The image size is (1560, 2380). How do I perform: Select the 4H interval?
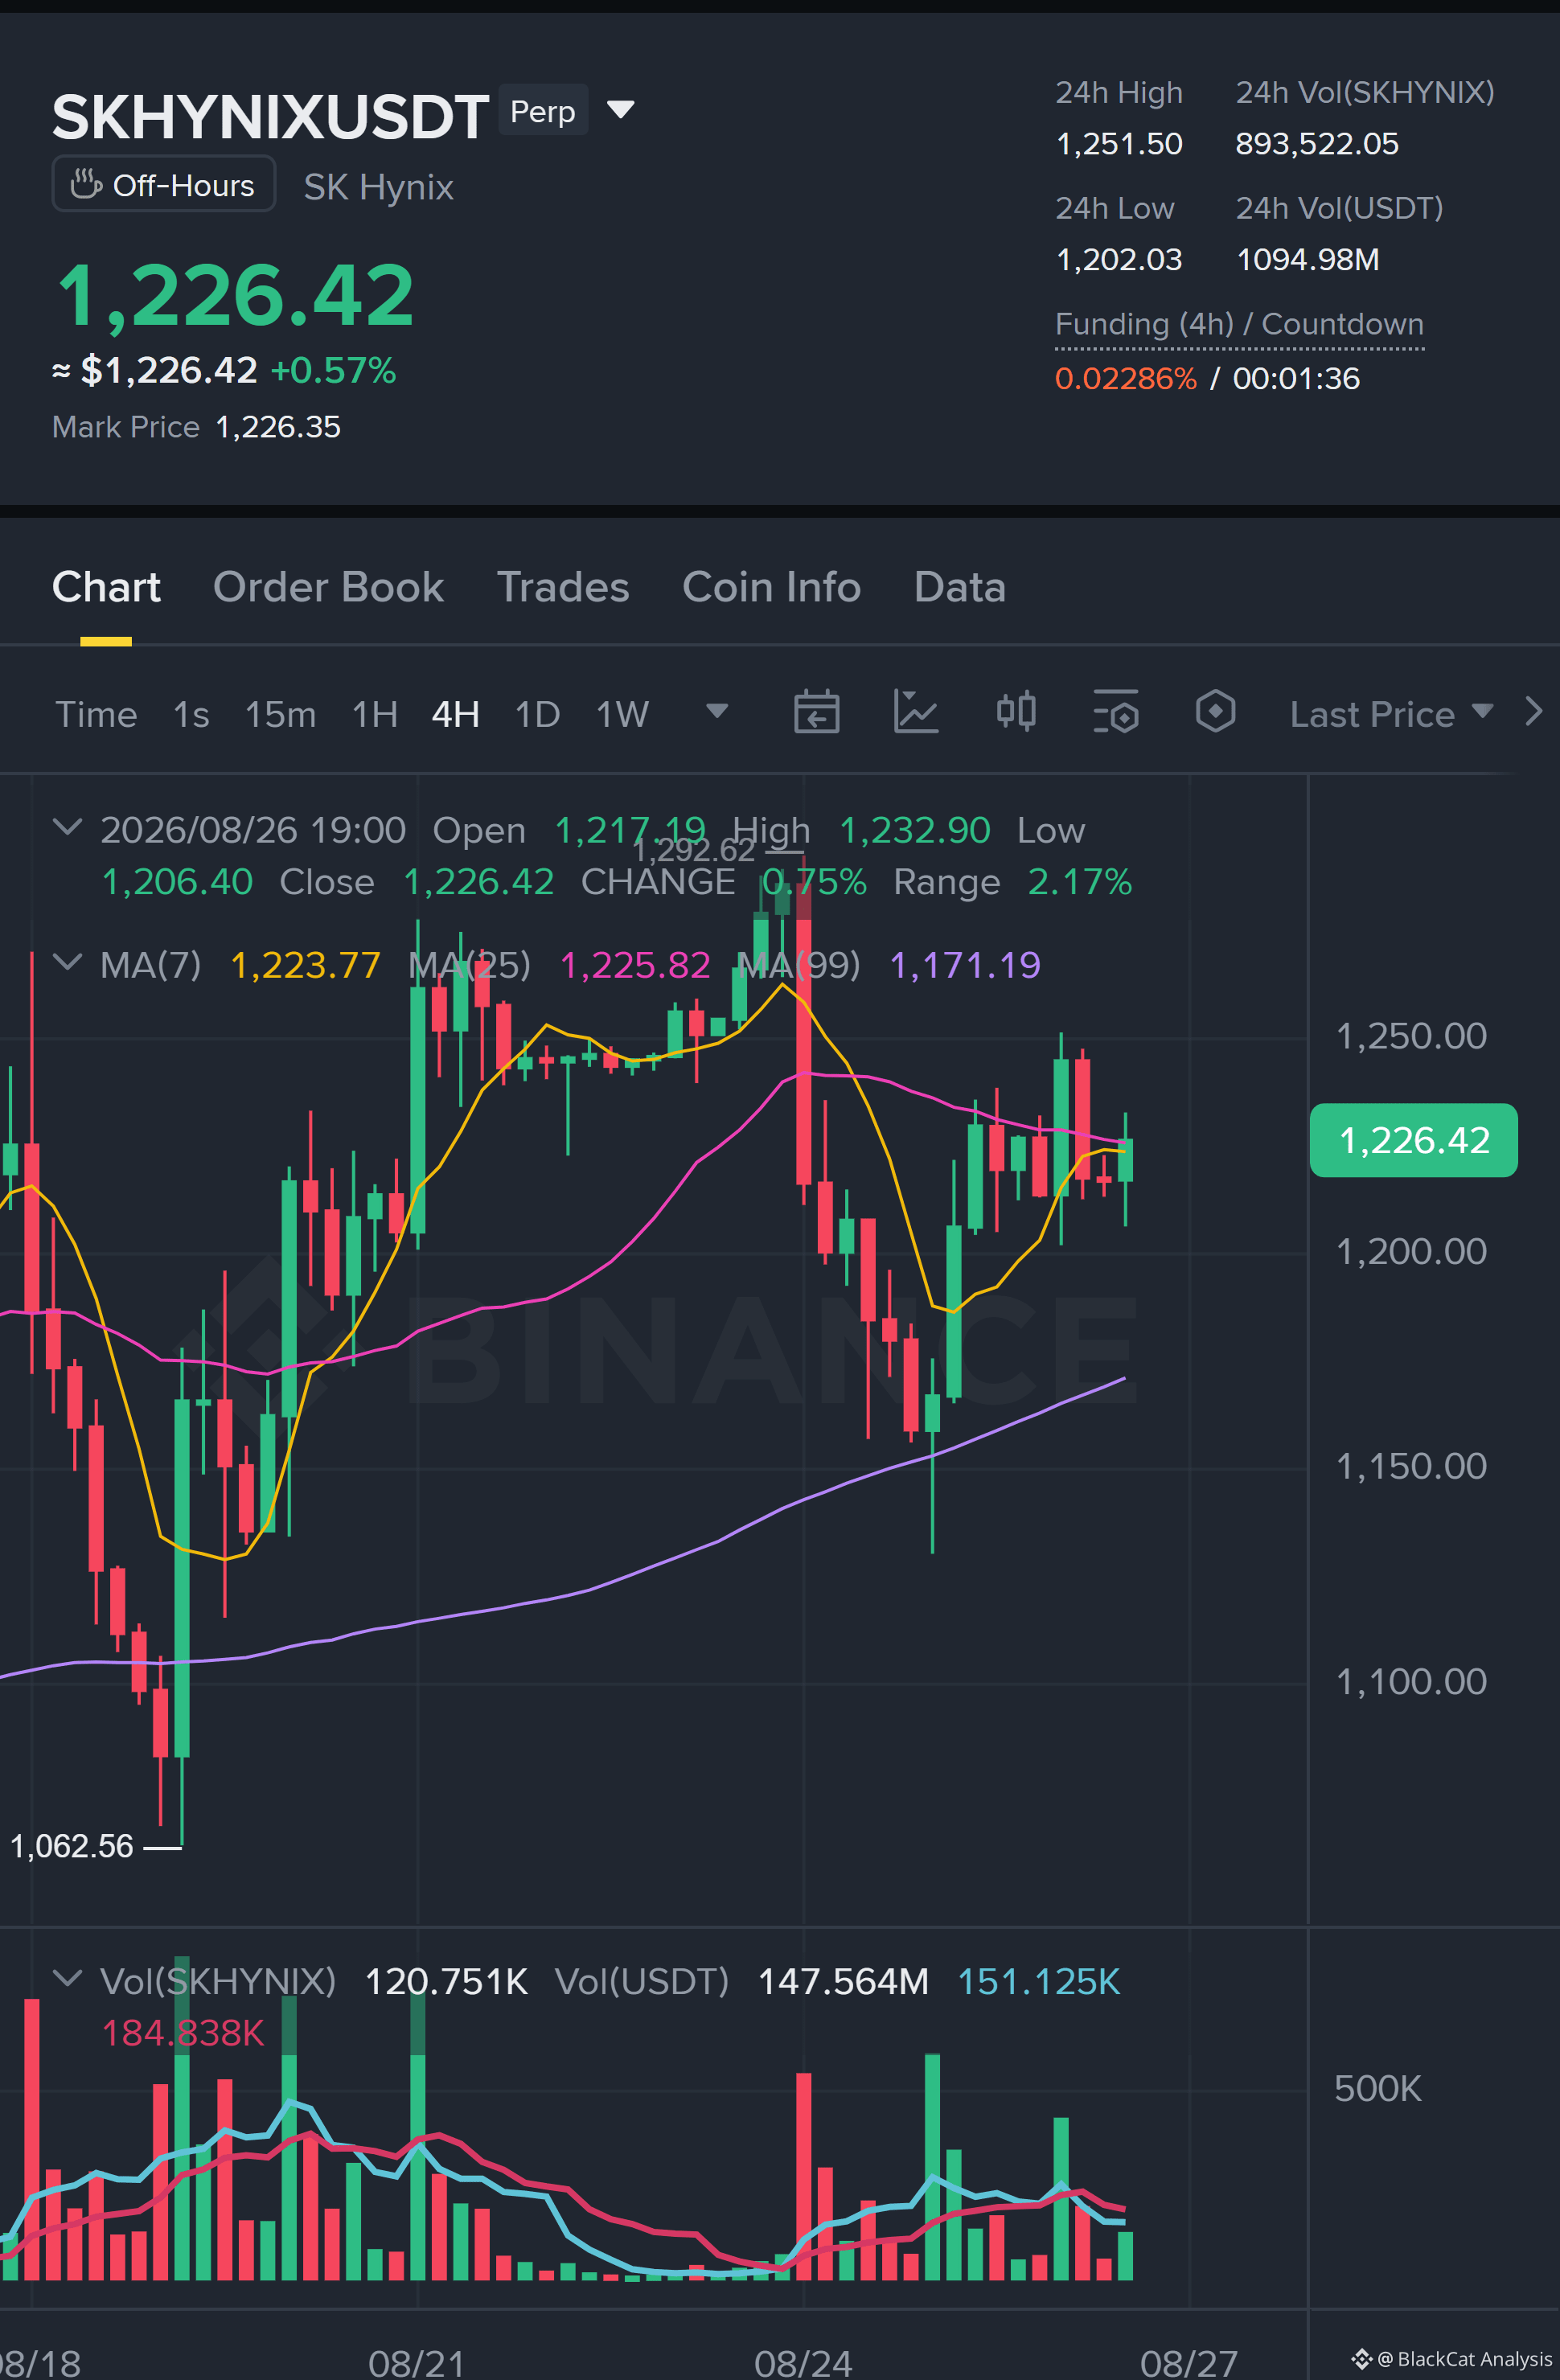click(455, 714)
